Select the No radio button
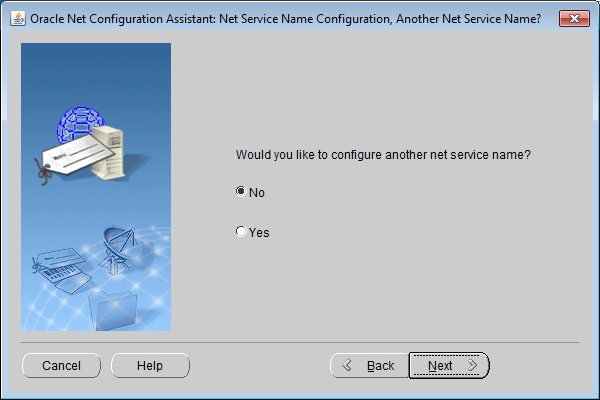The height and width of the screenshot is (400, 600). click(x=241, y=191)
